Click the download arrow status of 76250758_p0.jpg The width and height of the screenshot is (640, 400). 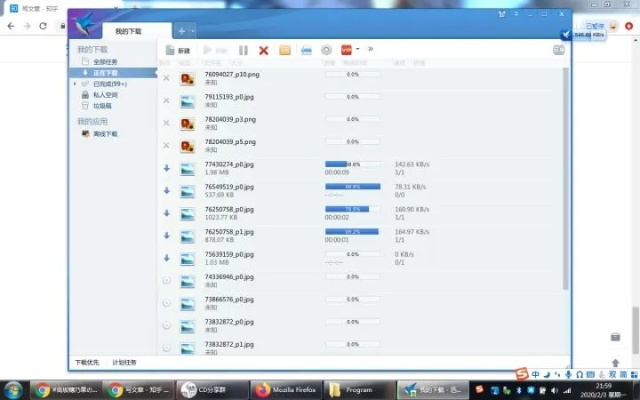coord(166,213)
